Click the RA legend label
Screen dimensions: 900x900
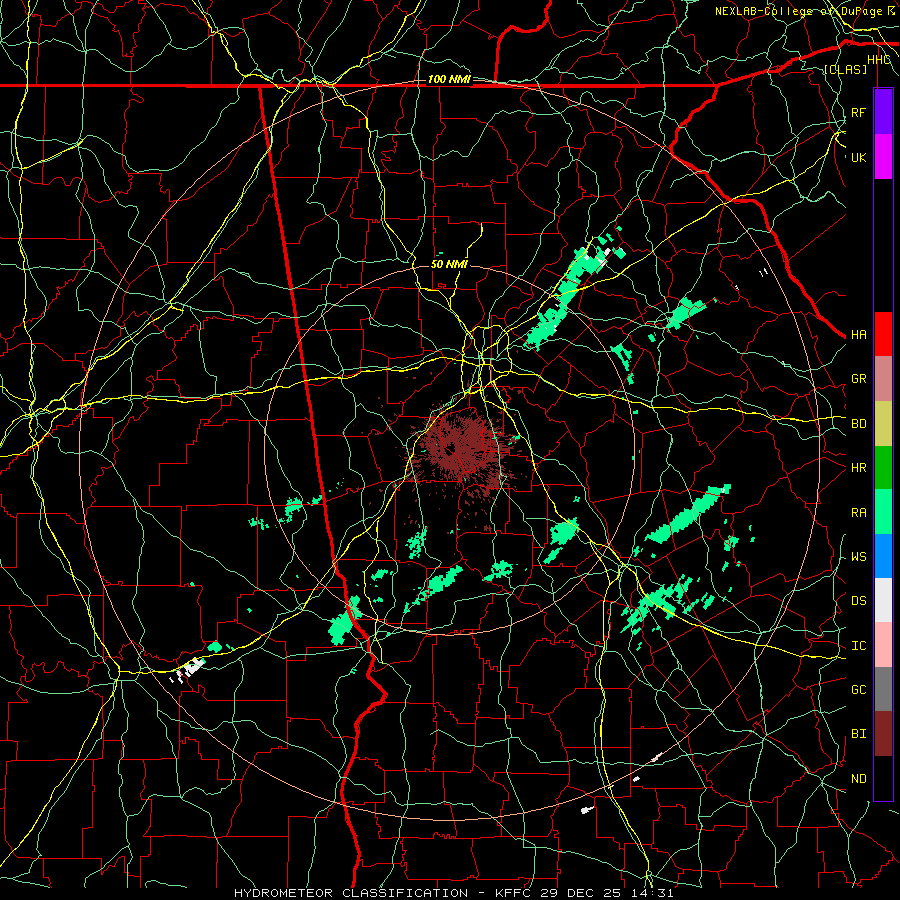(858, 512)
